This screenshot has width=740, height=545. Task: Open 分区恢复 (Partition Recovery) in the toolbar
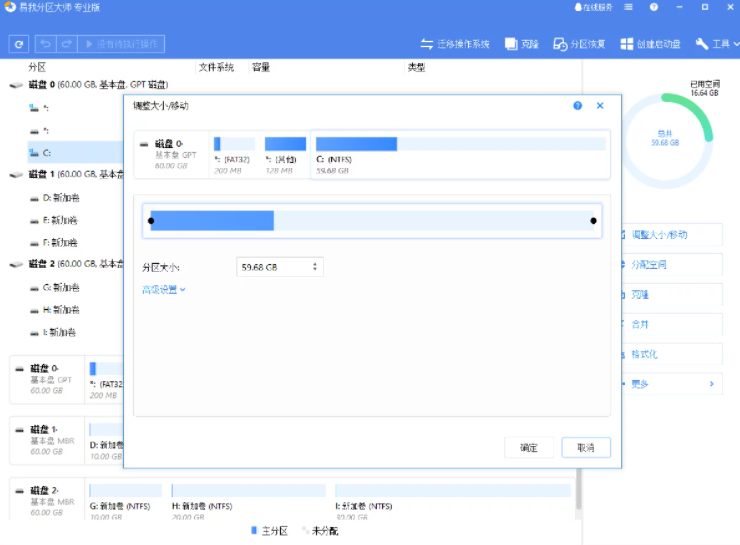(579, 45)
